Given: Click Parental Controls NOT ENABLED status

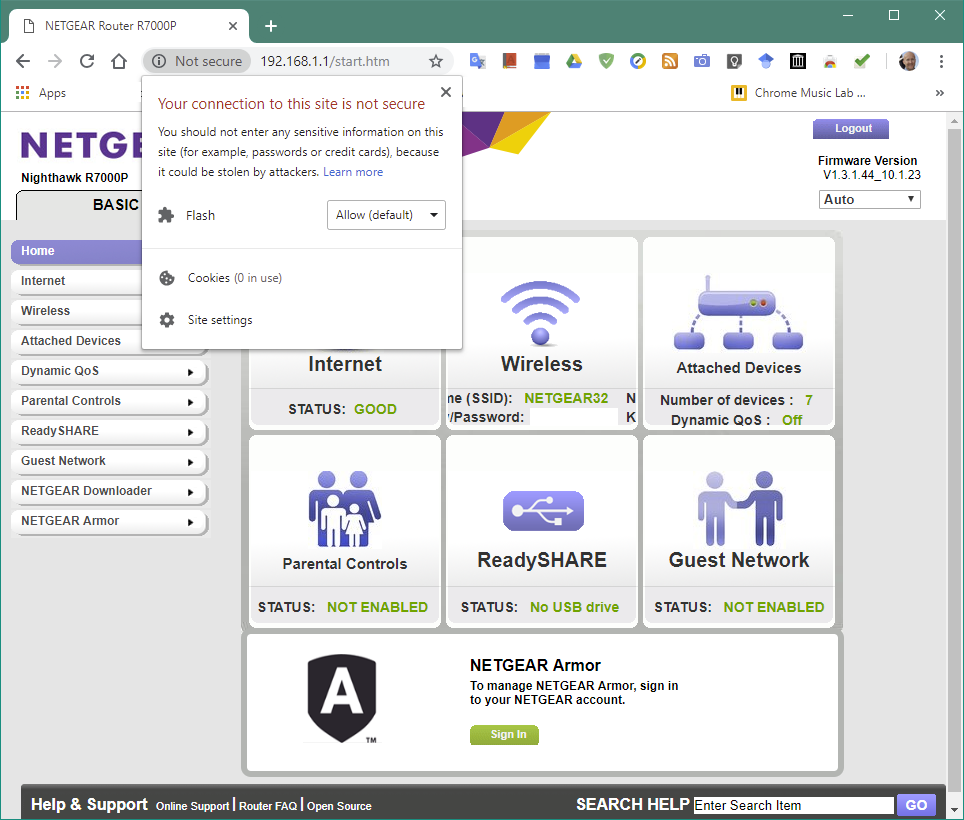Looking at the screenshot, I should 377,607.
